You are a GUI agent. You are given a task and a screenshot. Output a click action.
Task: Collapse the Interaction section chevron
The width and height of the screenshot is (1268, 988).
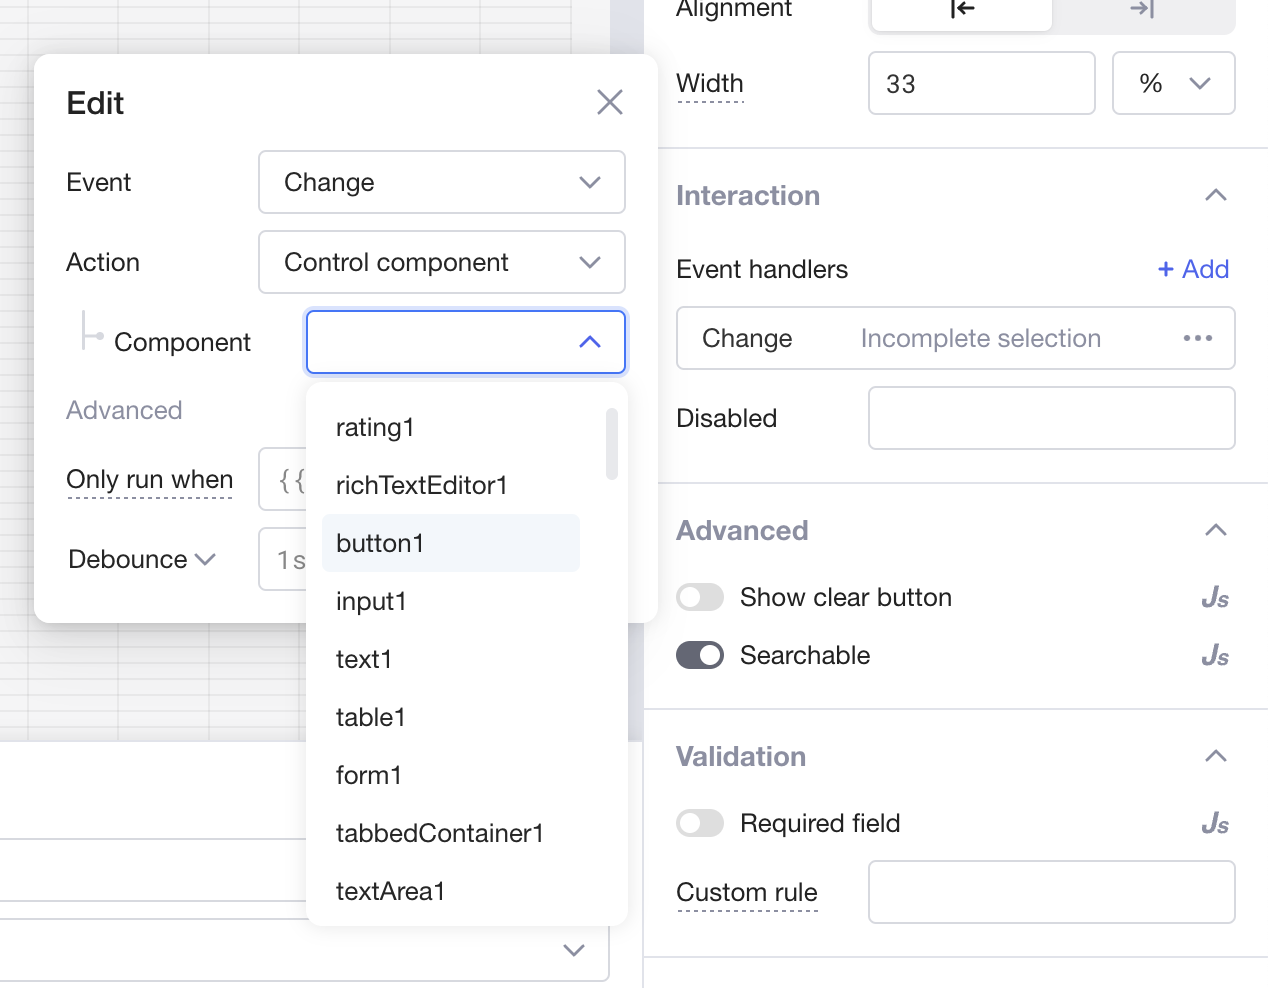pos(1215,195)
